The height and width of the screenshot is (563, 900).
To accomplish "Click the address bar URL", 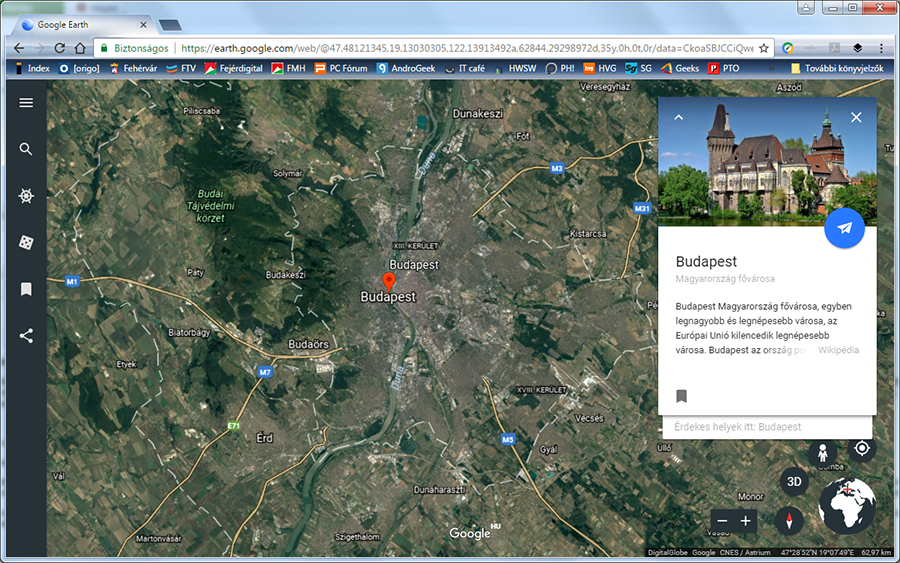I will 467,48.
